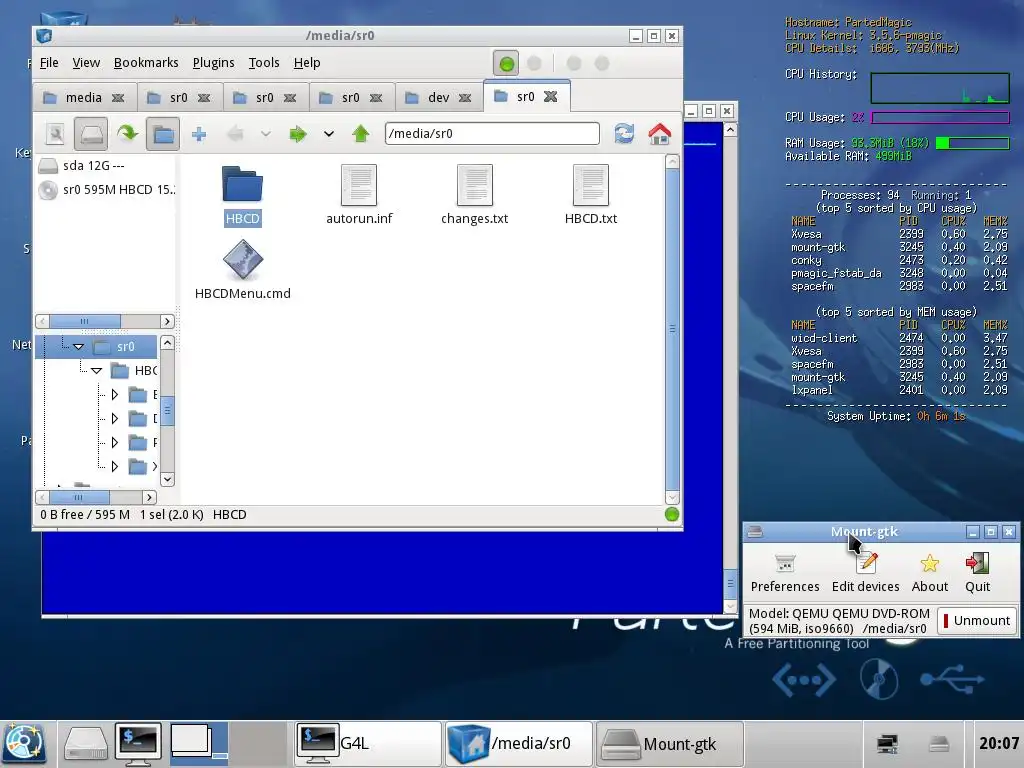The height and width of the screenshot is (768, 1024).
Task: Toggle panel 1 with the green circle
Action: [506, 64]
